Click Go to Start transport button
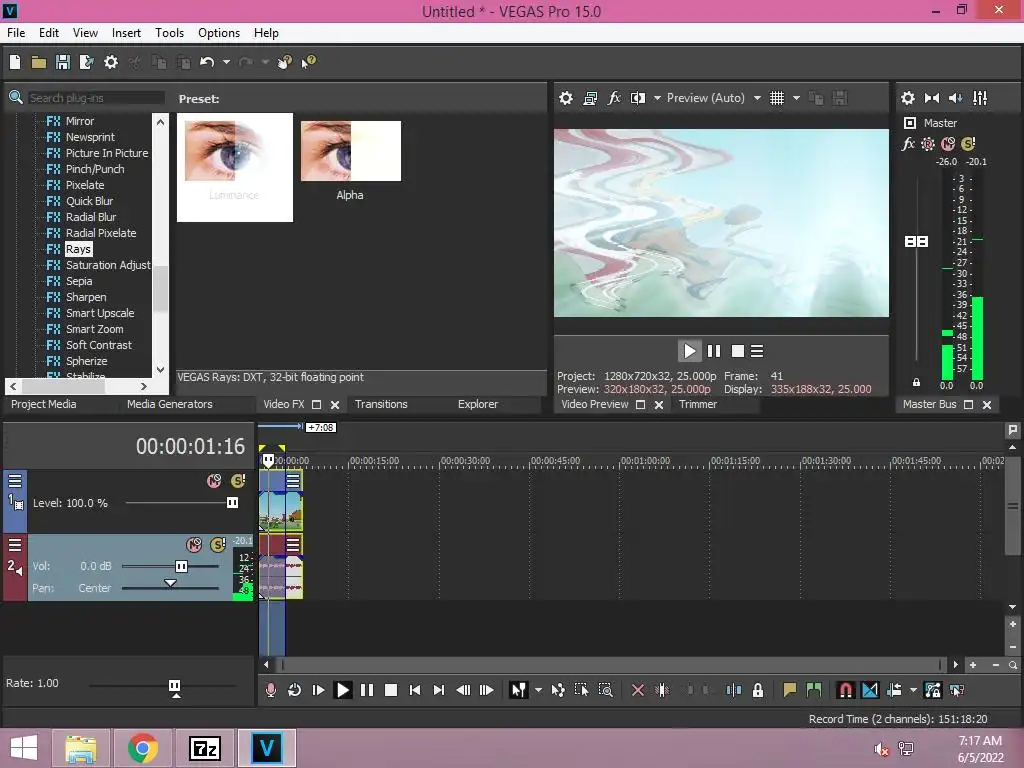Screen dimensions: 1024x768 tap(415, 690)
